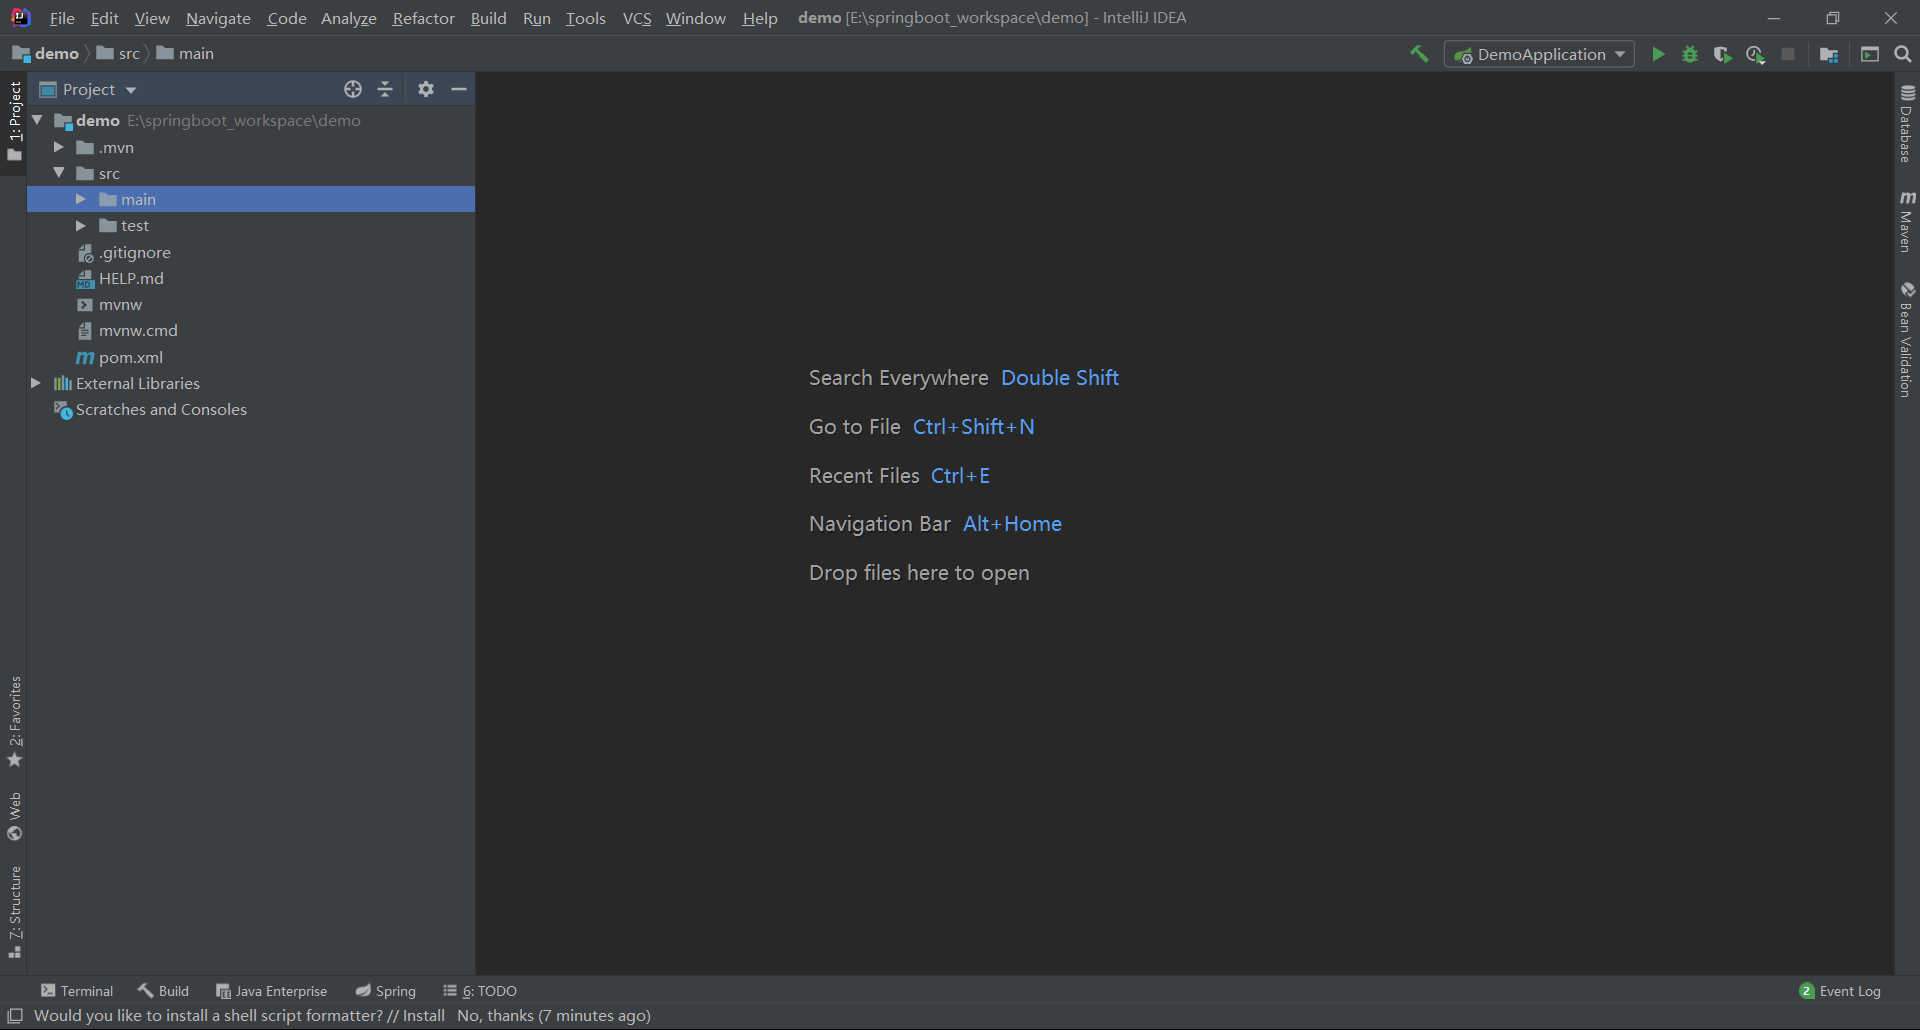
Task: Select the test folder row
Action: (250, 226)
